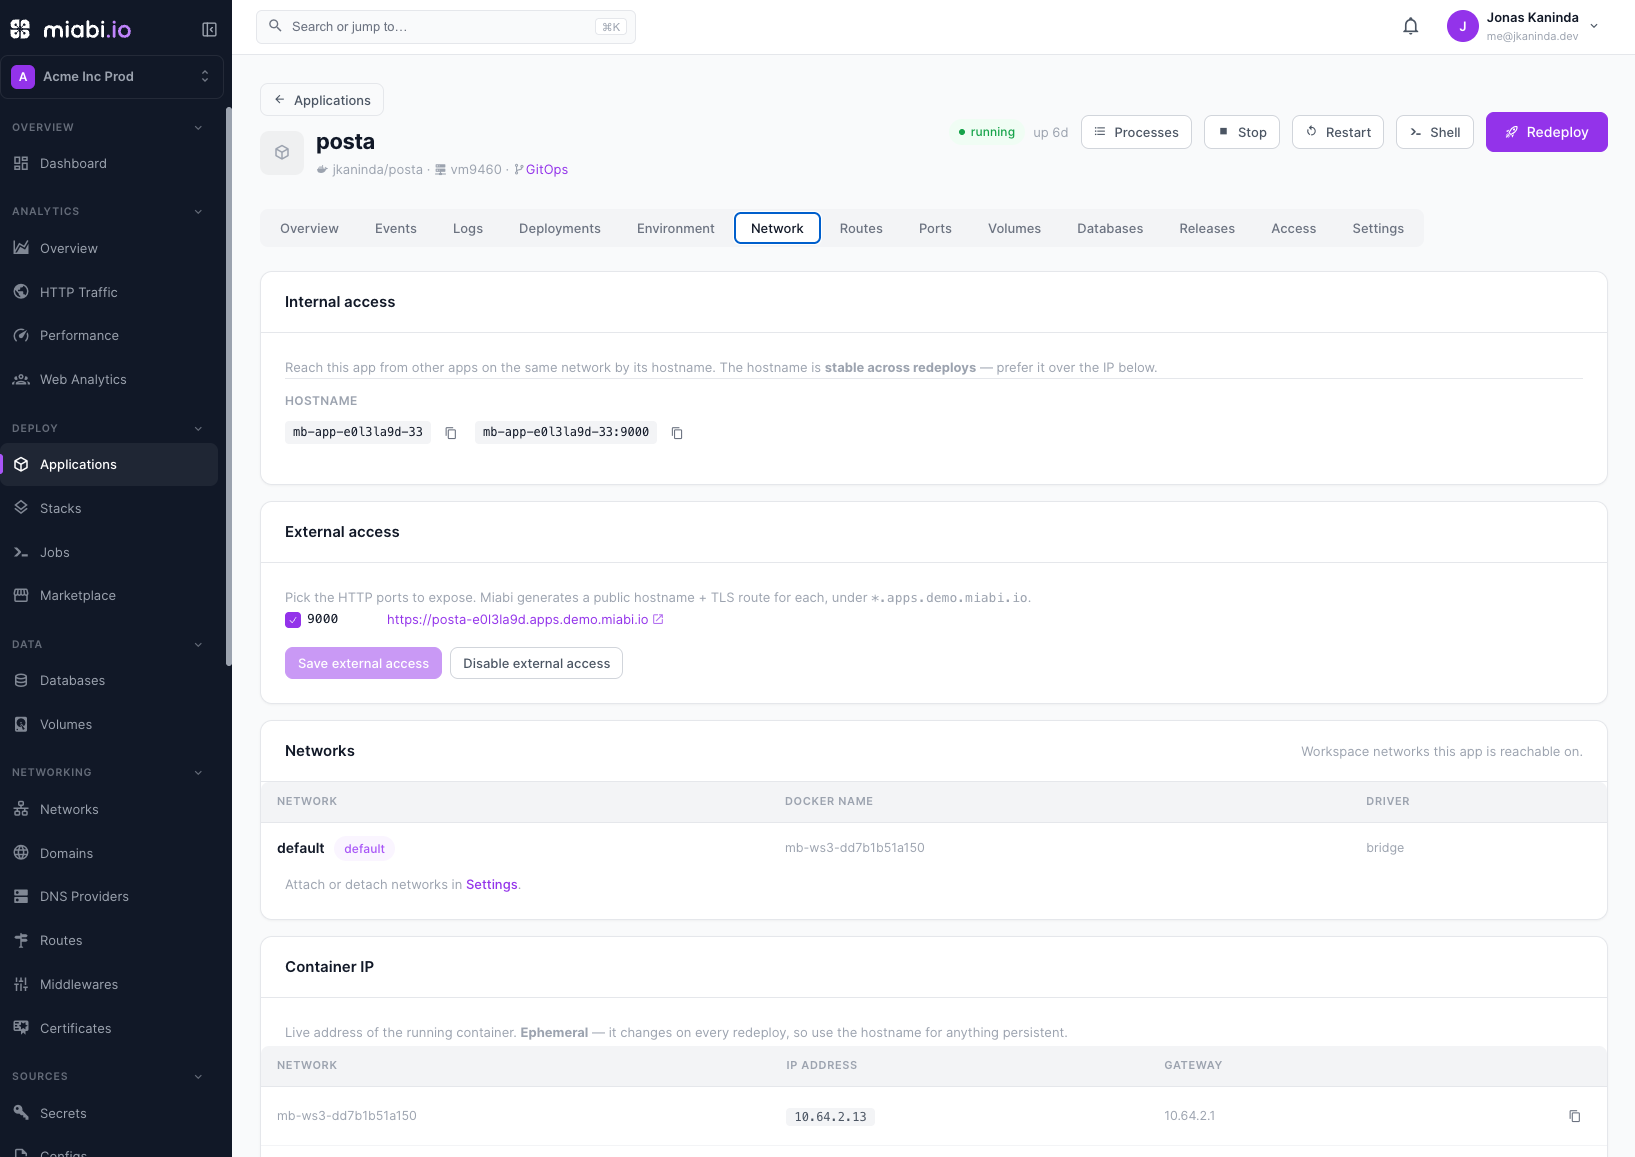Follow the Settings link under Networks

[x=492, y=885]
